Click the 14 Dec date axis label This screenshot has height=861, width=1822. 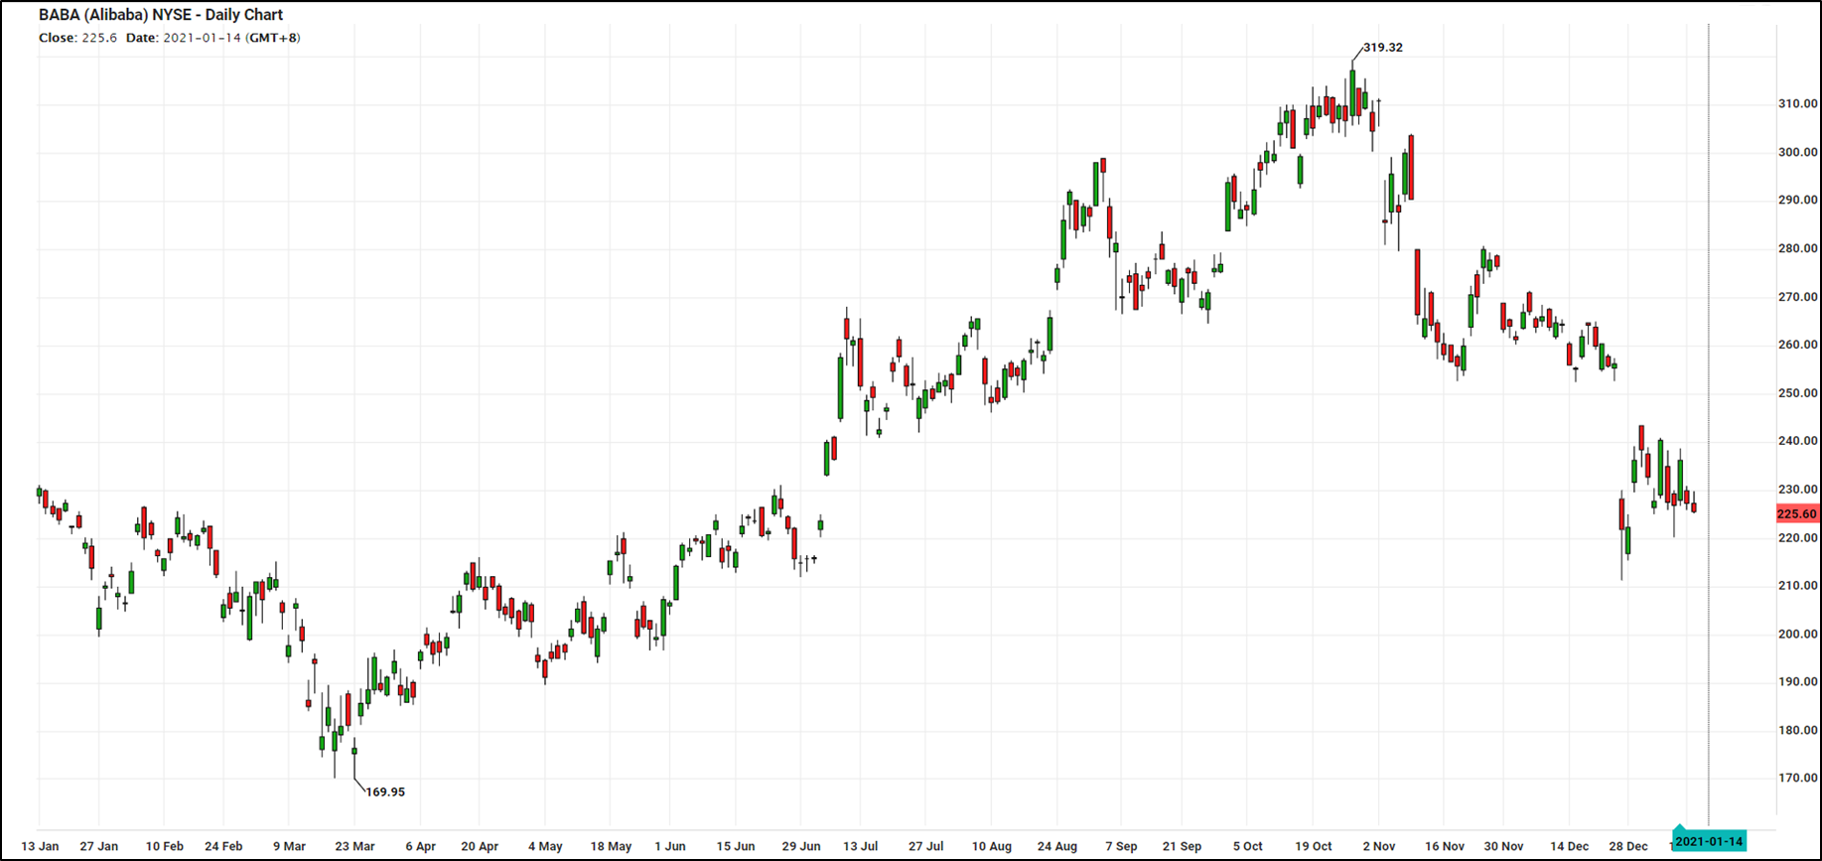point(1569,846)
